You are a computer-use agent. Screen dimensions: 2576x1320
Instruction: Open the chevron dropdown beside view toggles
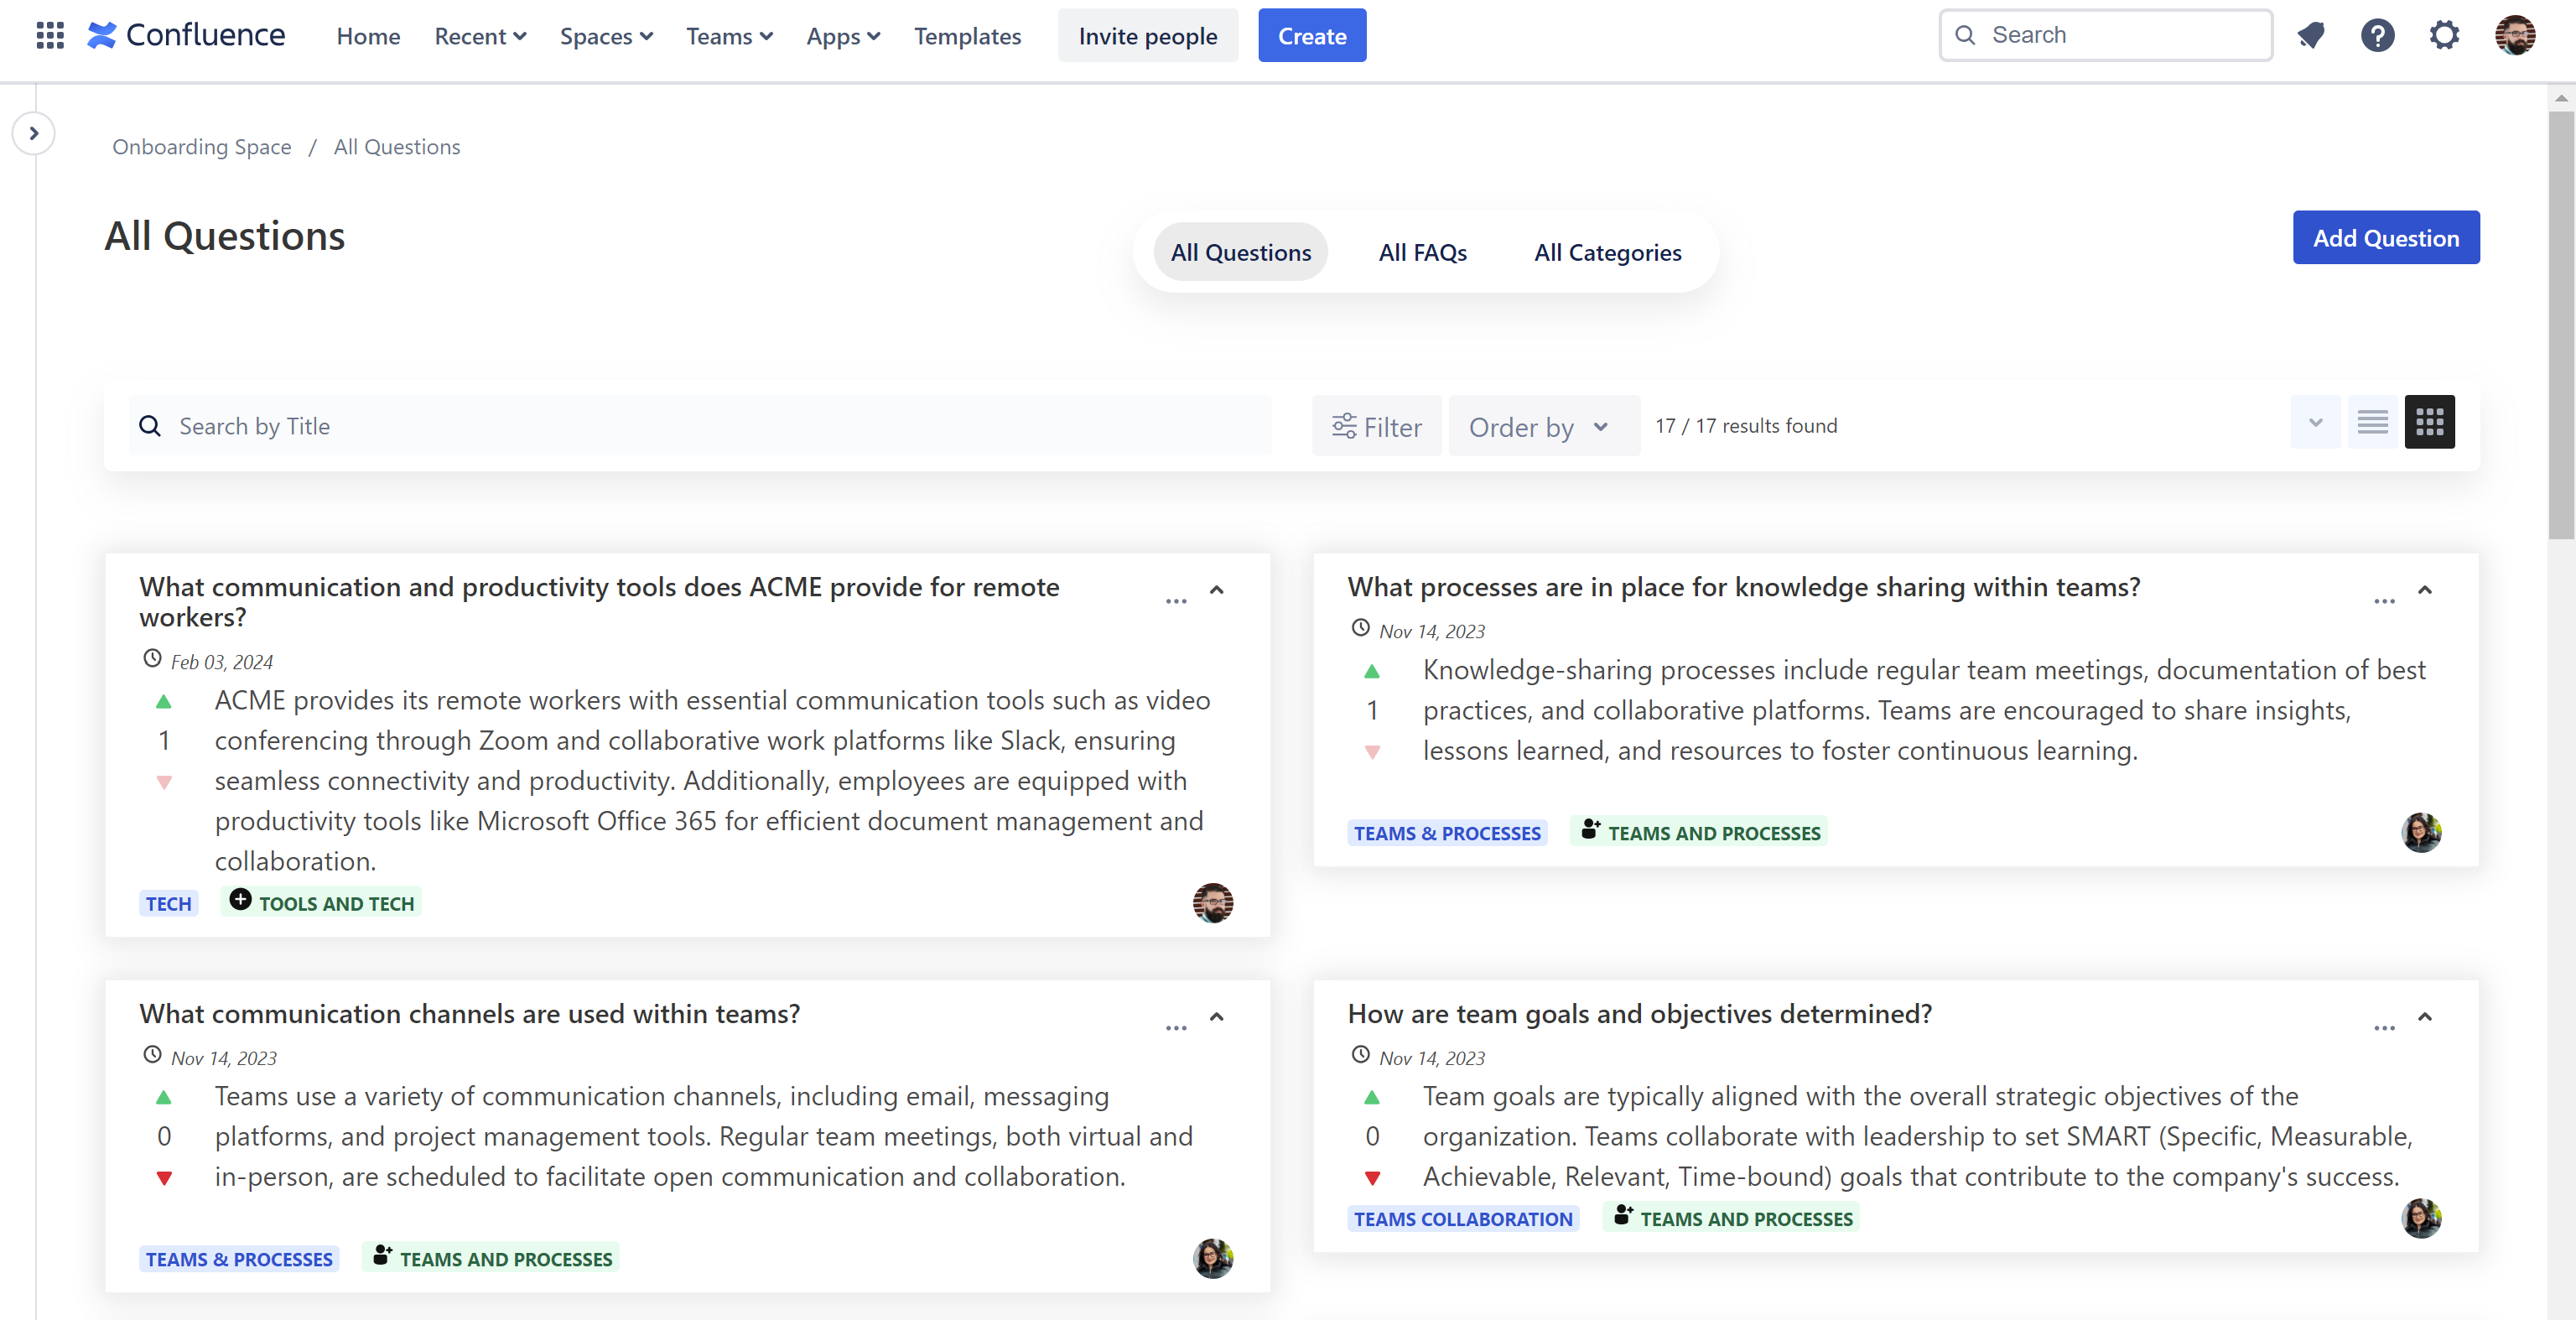tap(2316, 422)
